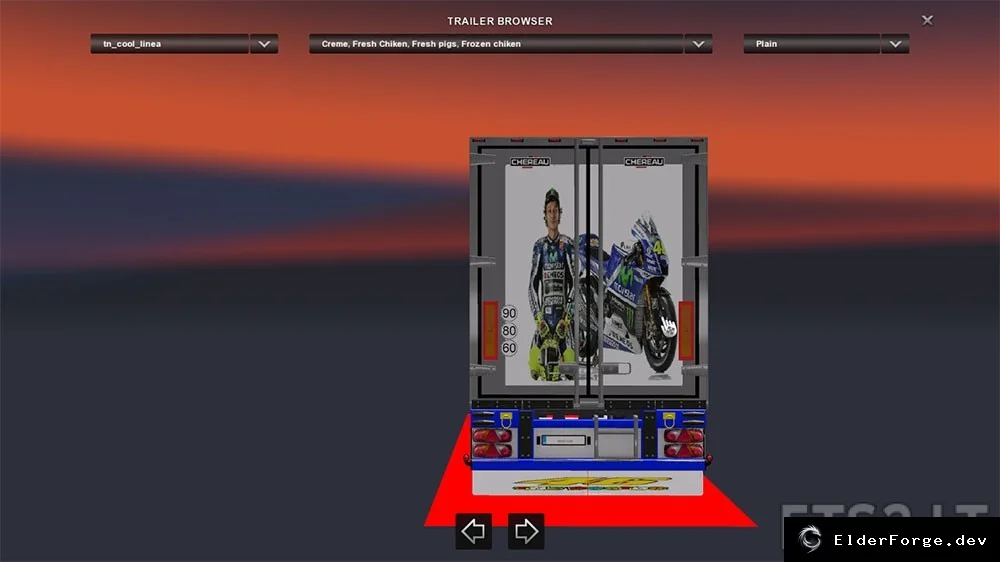Click the trailer rear door preview
The image size is (1000, 562).
(x=588, y=272)
